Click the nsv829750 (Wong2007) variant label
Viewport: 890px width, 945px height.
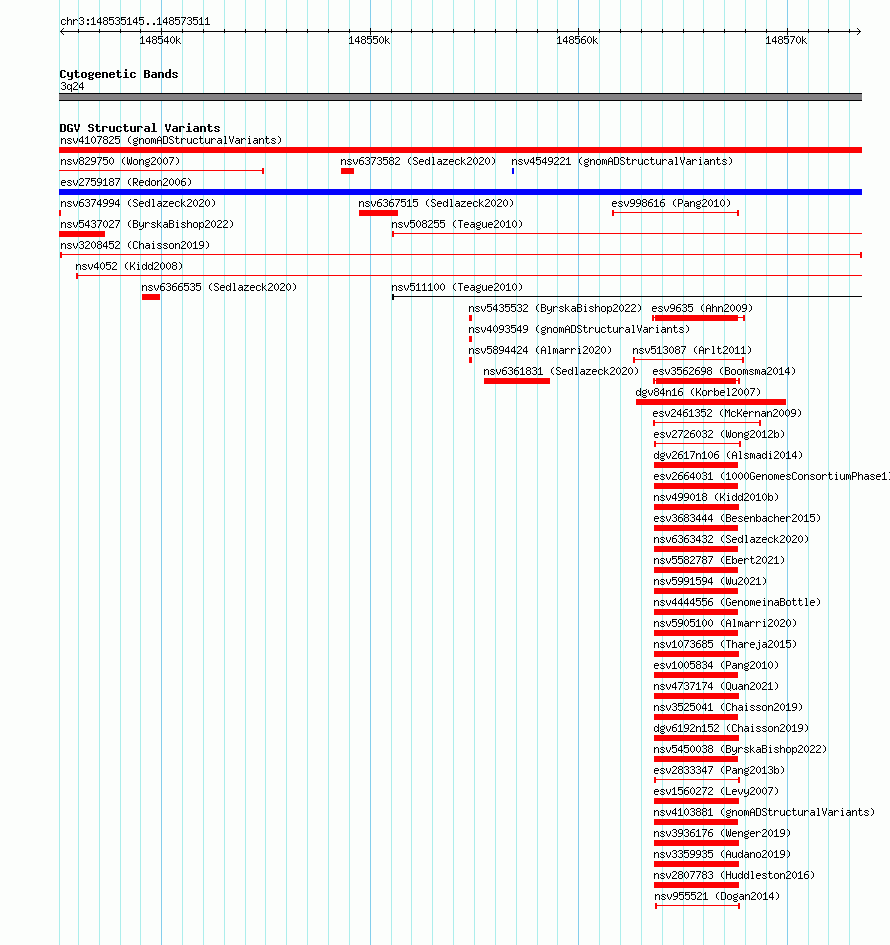pyautogui.click(x=120, y=162)
